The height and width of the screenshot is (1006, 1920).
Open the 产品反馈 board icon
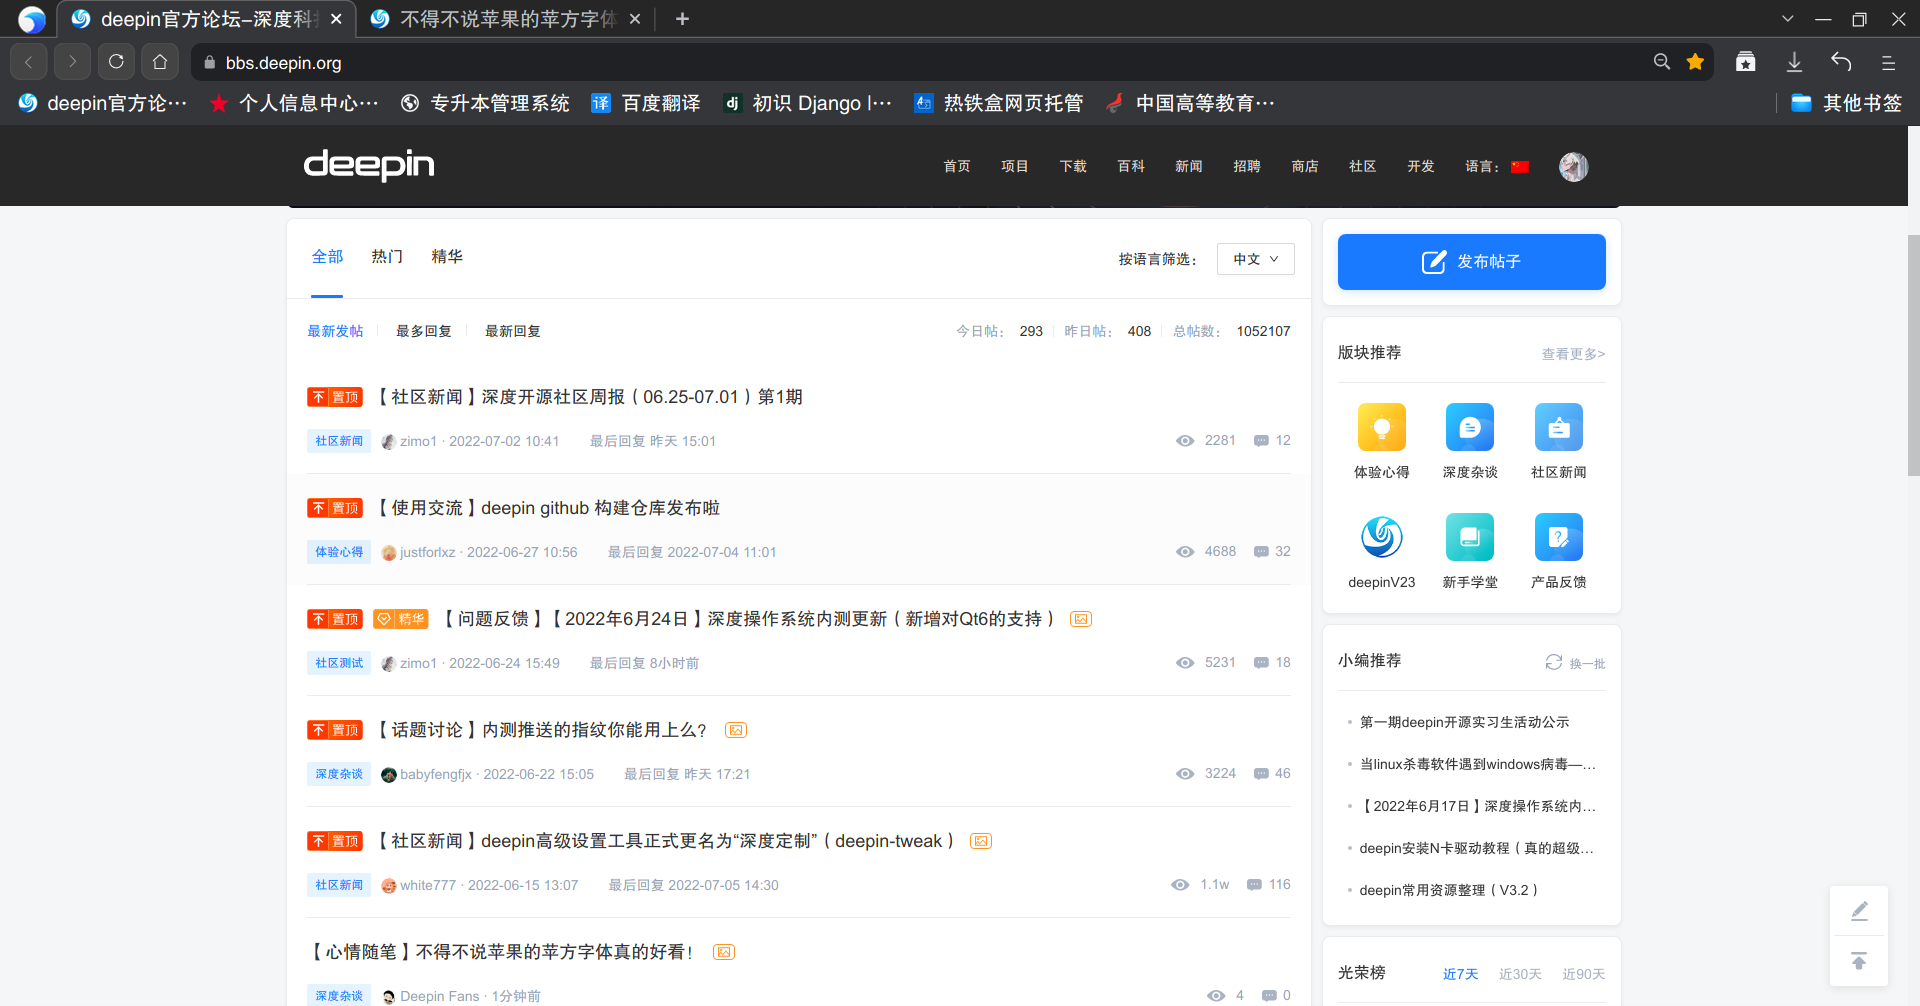1558,538
